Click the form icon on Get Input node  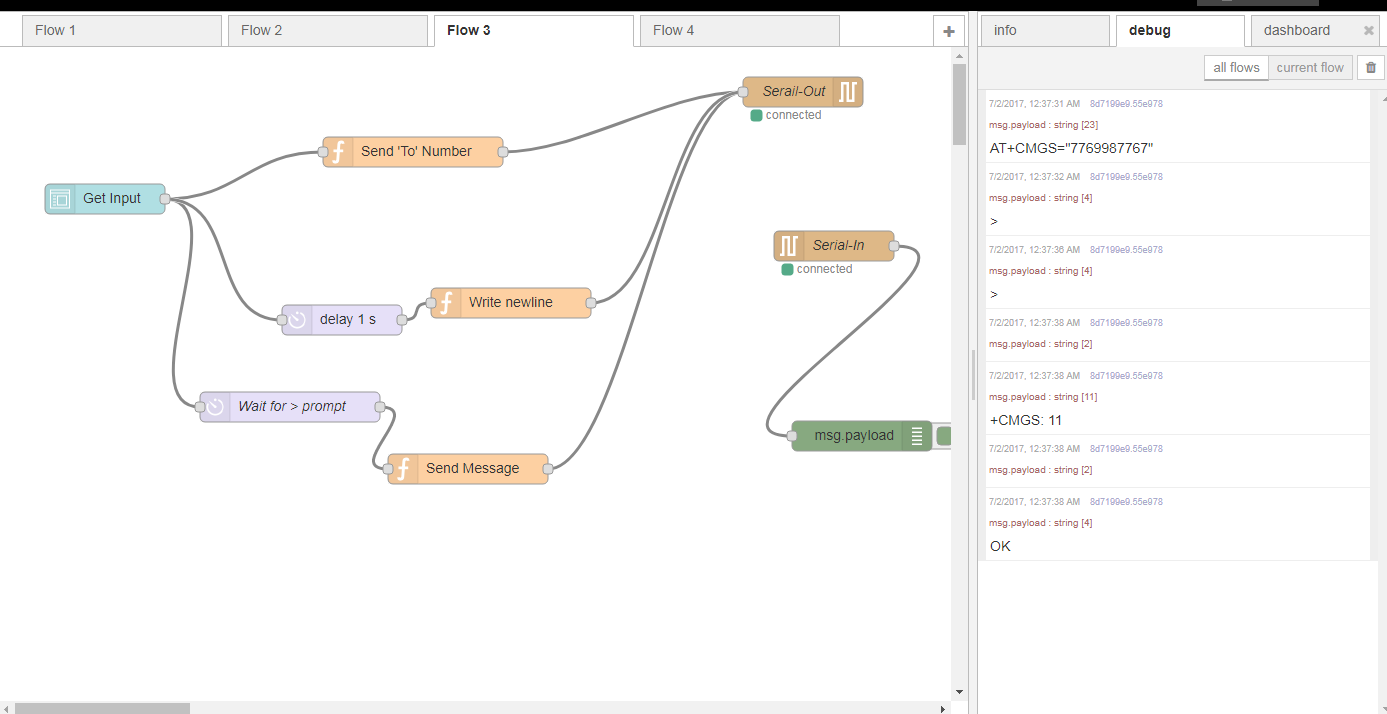pos(60,199)
